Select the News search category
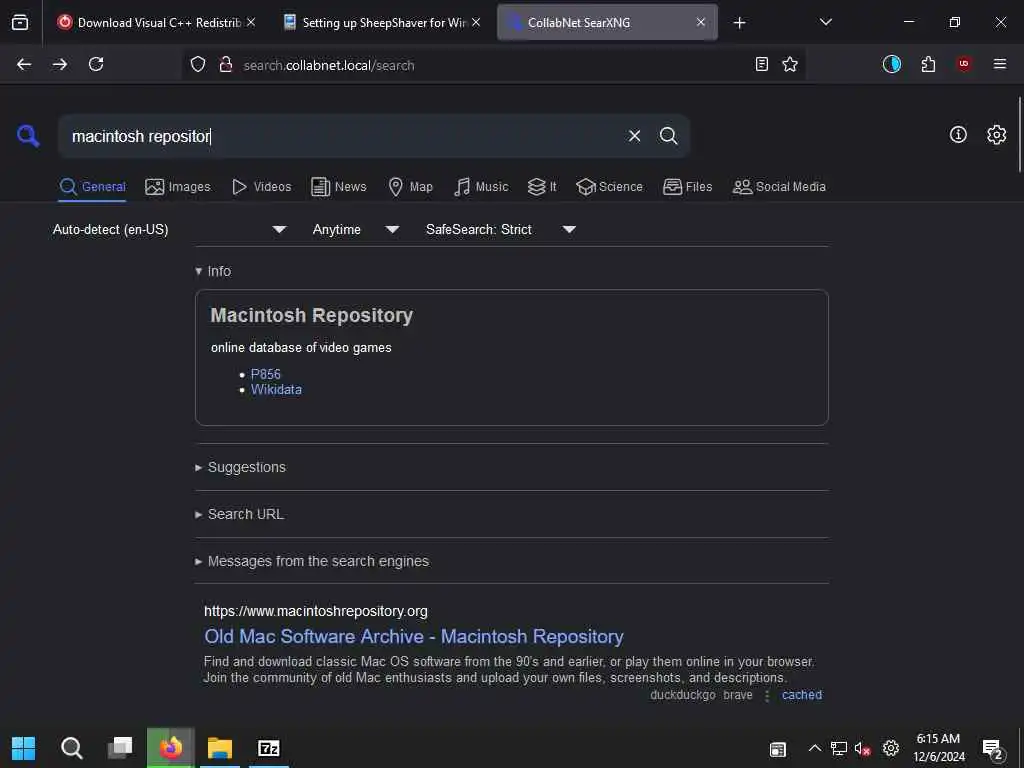 coord(339,187)
